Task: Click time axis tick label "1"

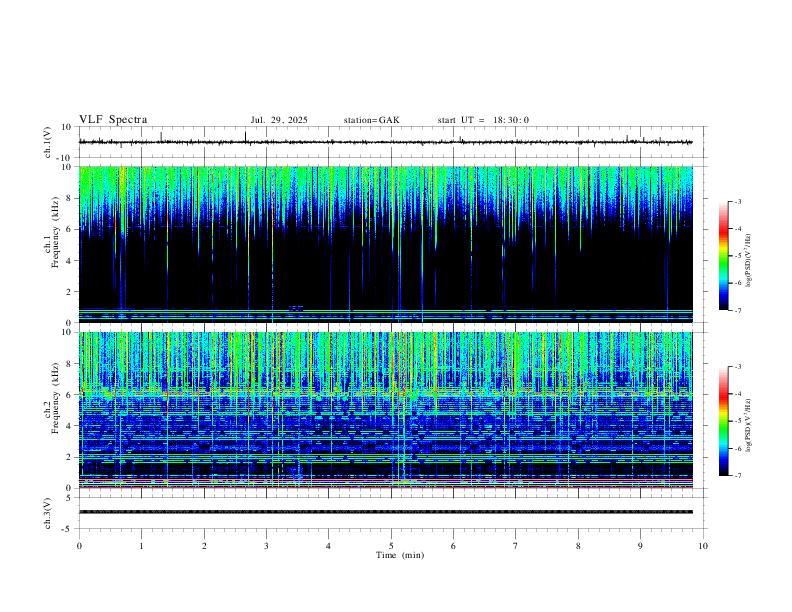Action: (141, 546)
